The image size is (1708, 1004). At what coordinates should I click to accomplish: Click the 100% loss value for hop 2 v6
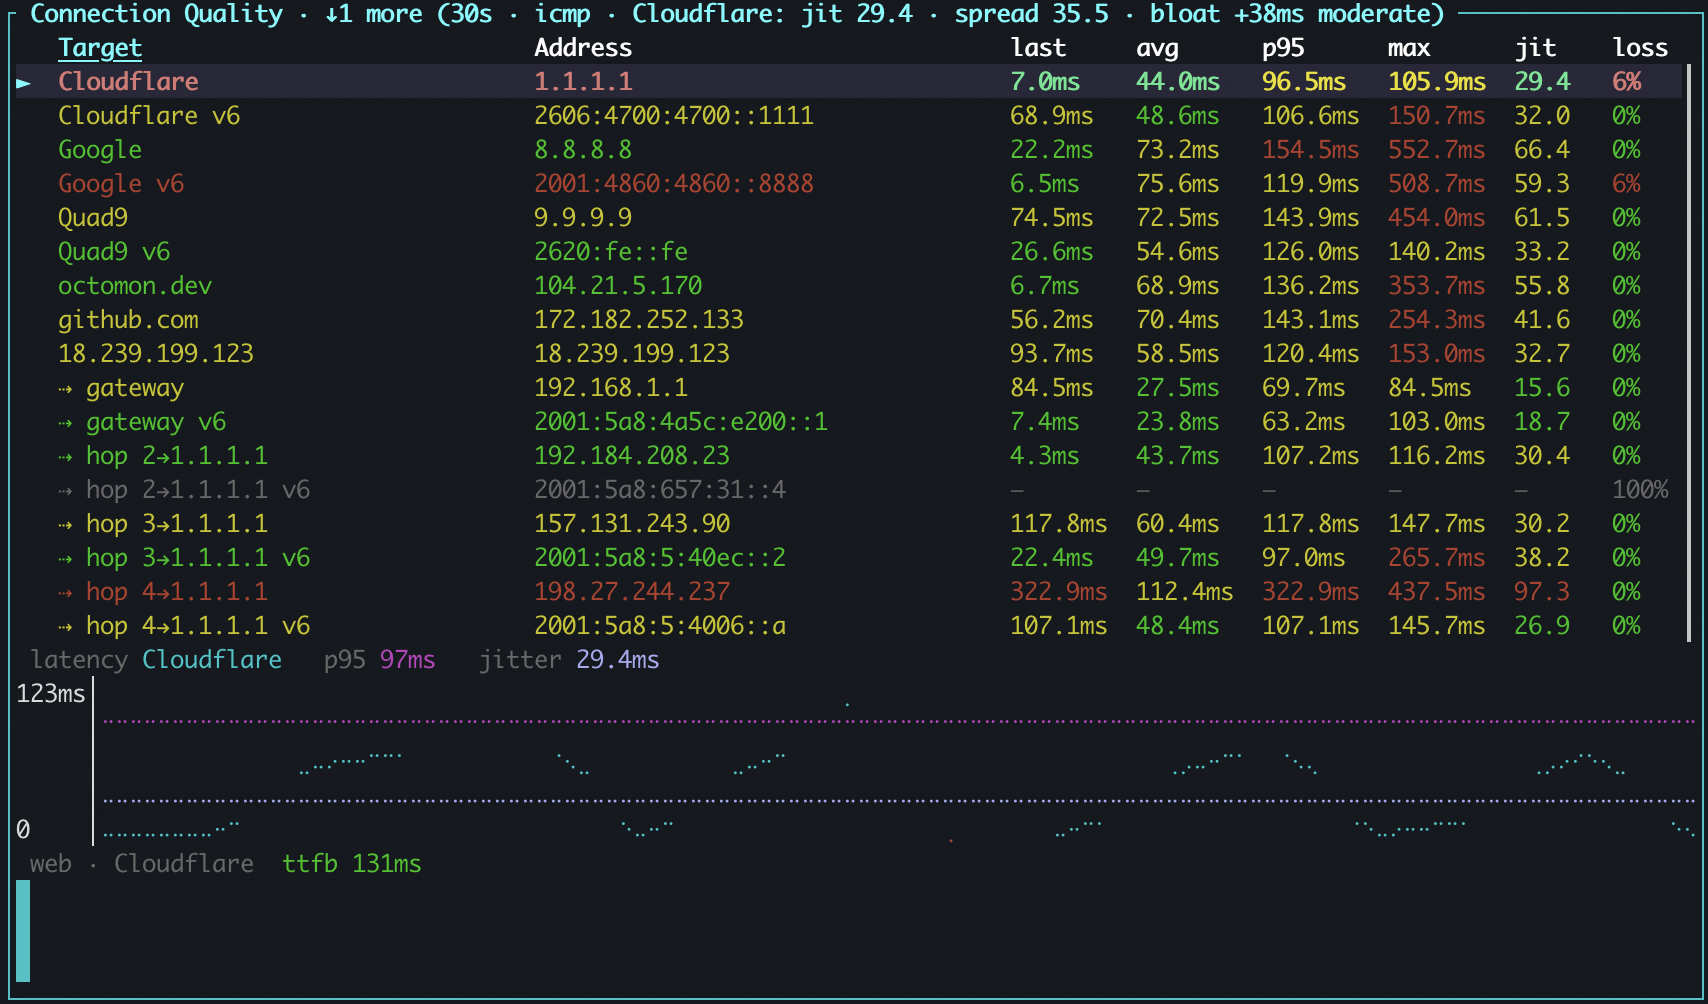[x=1640, y=489]
